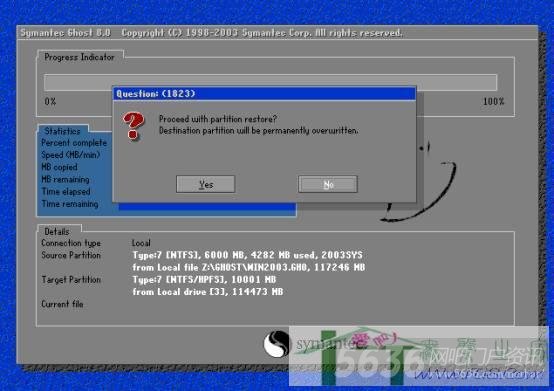This screenshot has height=391, width=554.
Task: Select the Details panel label
Action: pos(57,232)
